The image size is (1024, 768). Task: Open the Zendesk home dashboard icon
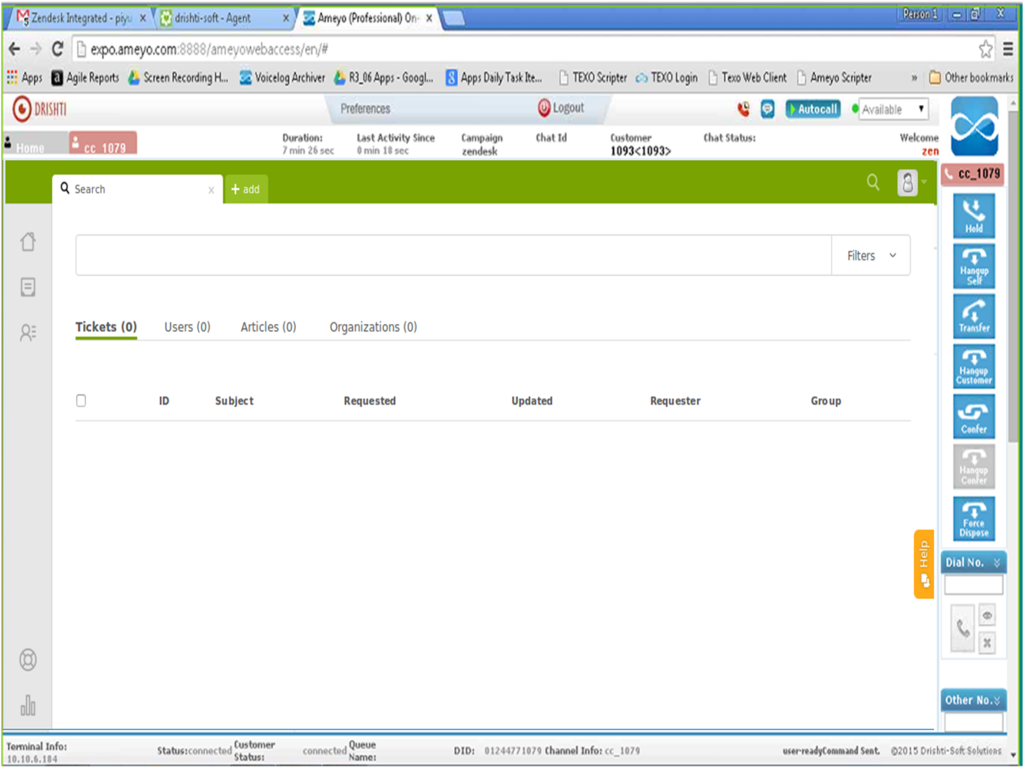click(28, 241)
